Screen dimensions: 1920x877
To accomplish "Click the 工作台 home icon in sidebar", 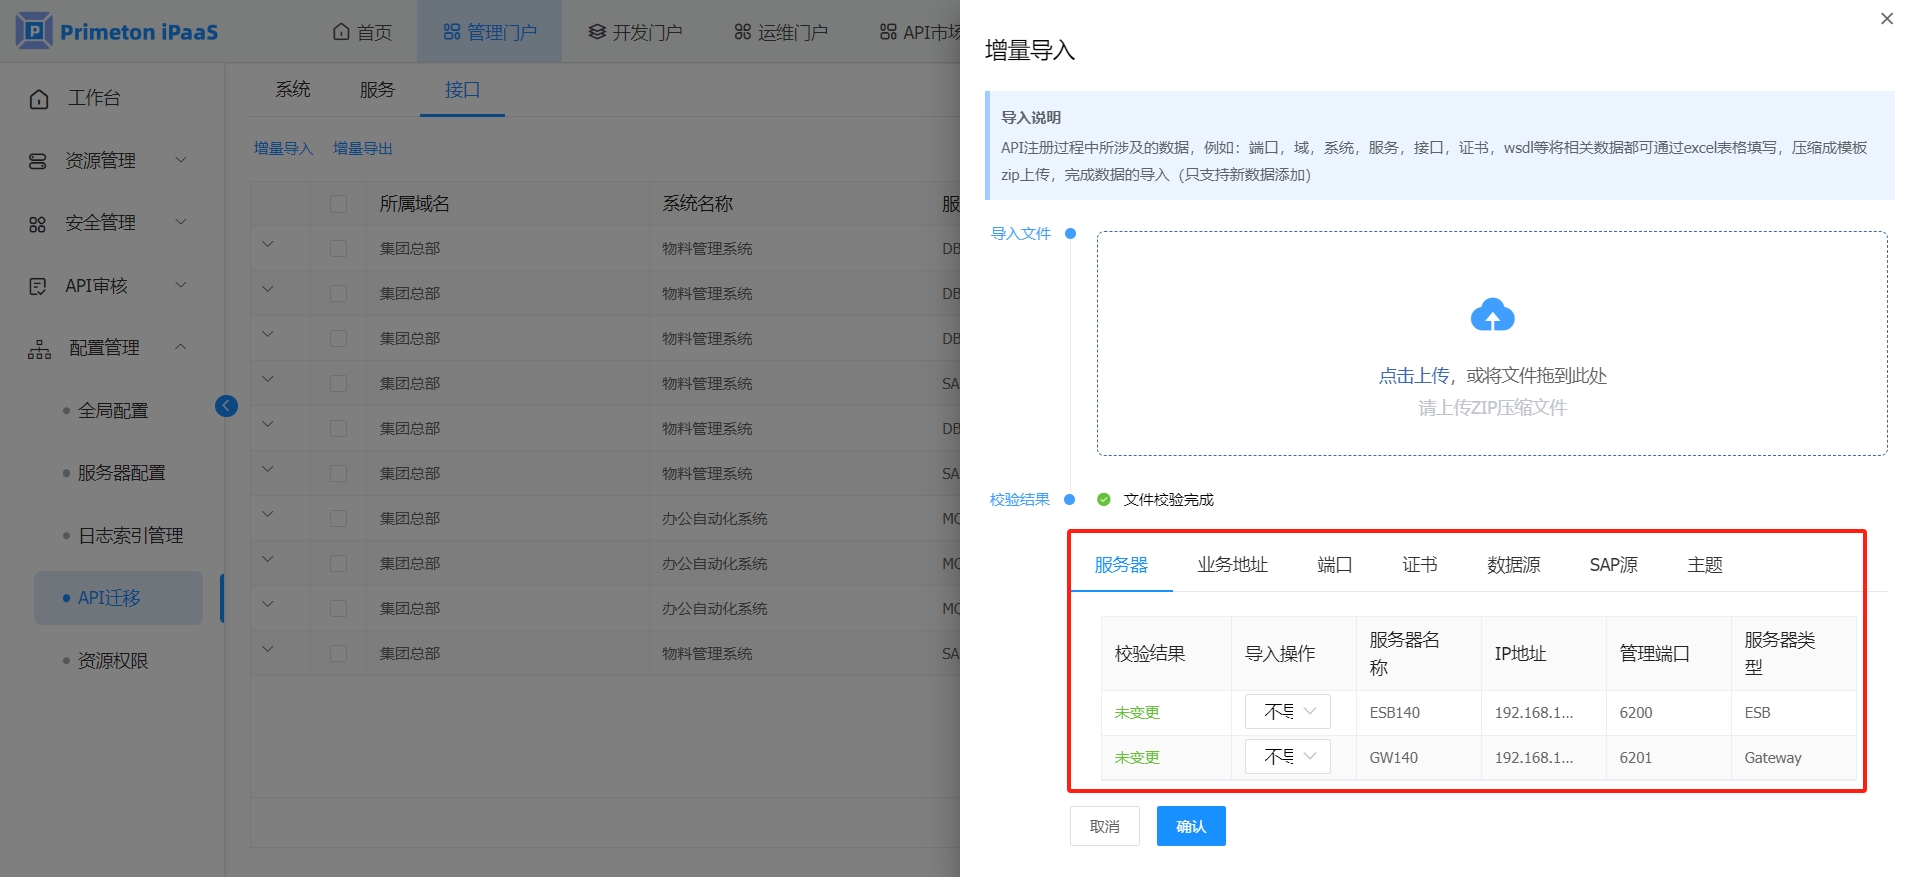I will click(x=39, y=99).
